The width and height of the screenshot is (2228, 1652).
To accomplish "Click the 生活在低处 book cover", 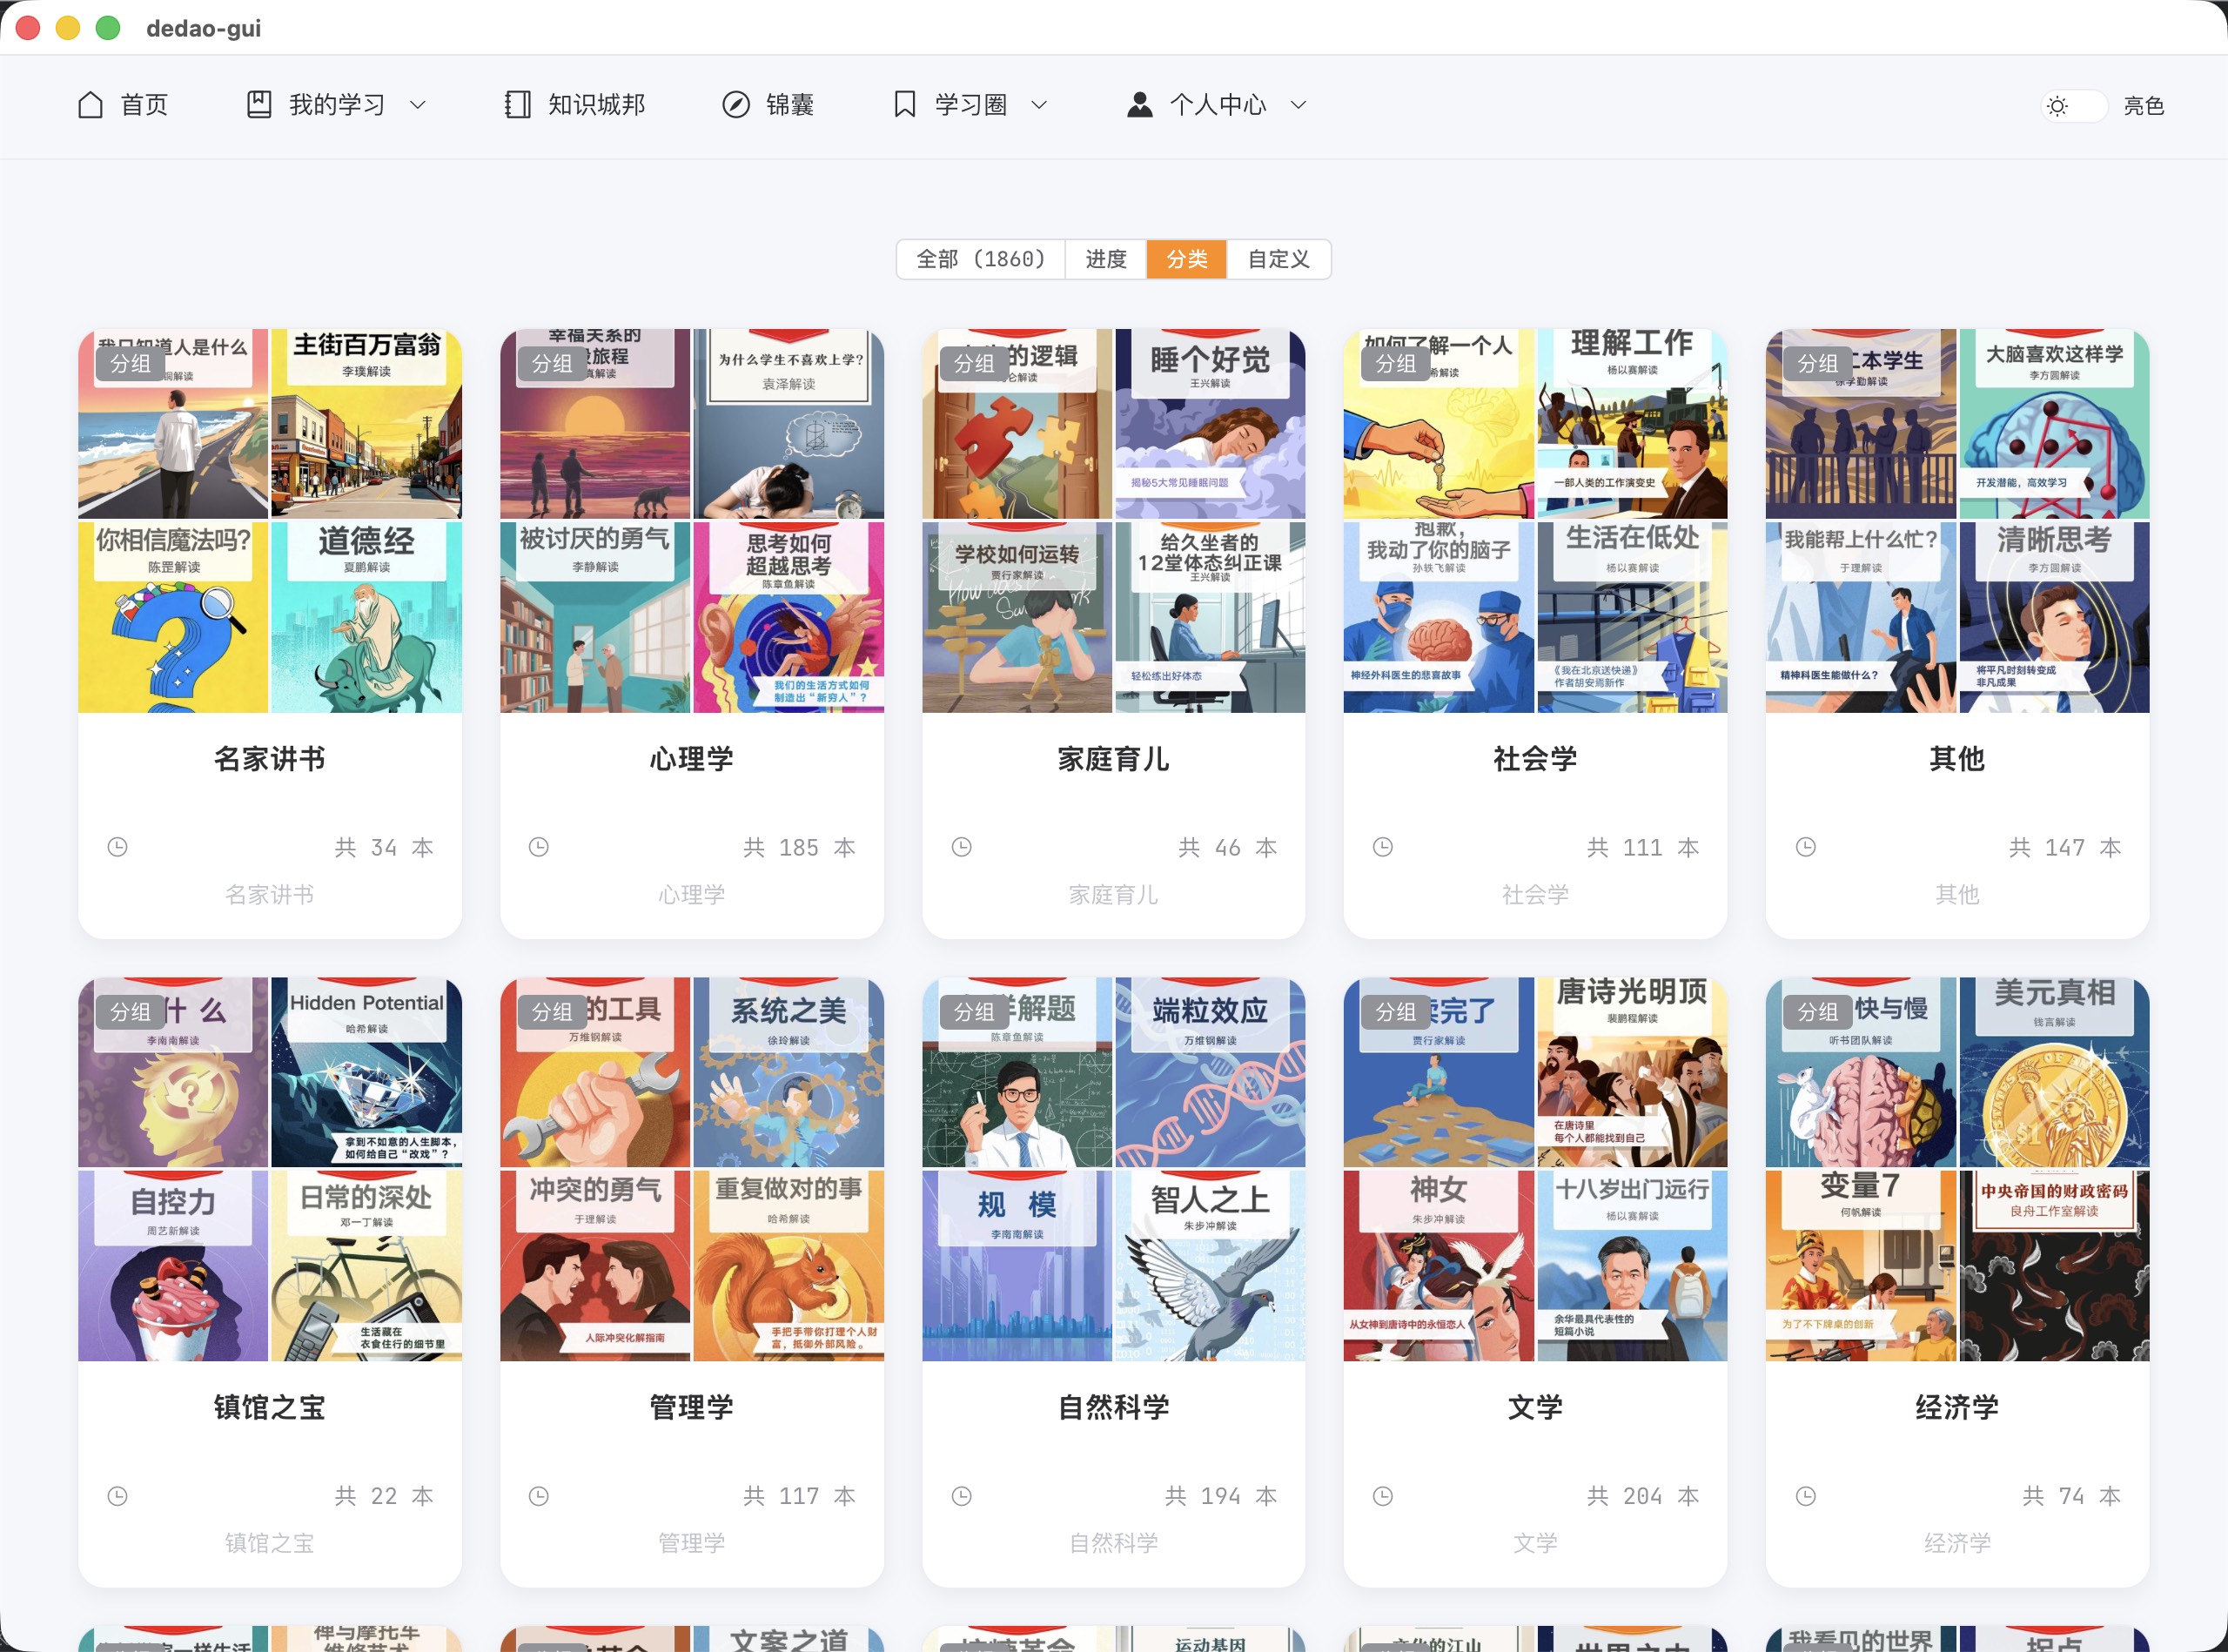I will click(x=1632, y=617).
